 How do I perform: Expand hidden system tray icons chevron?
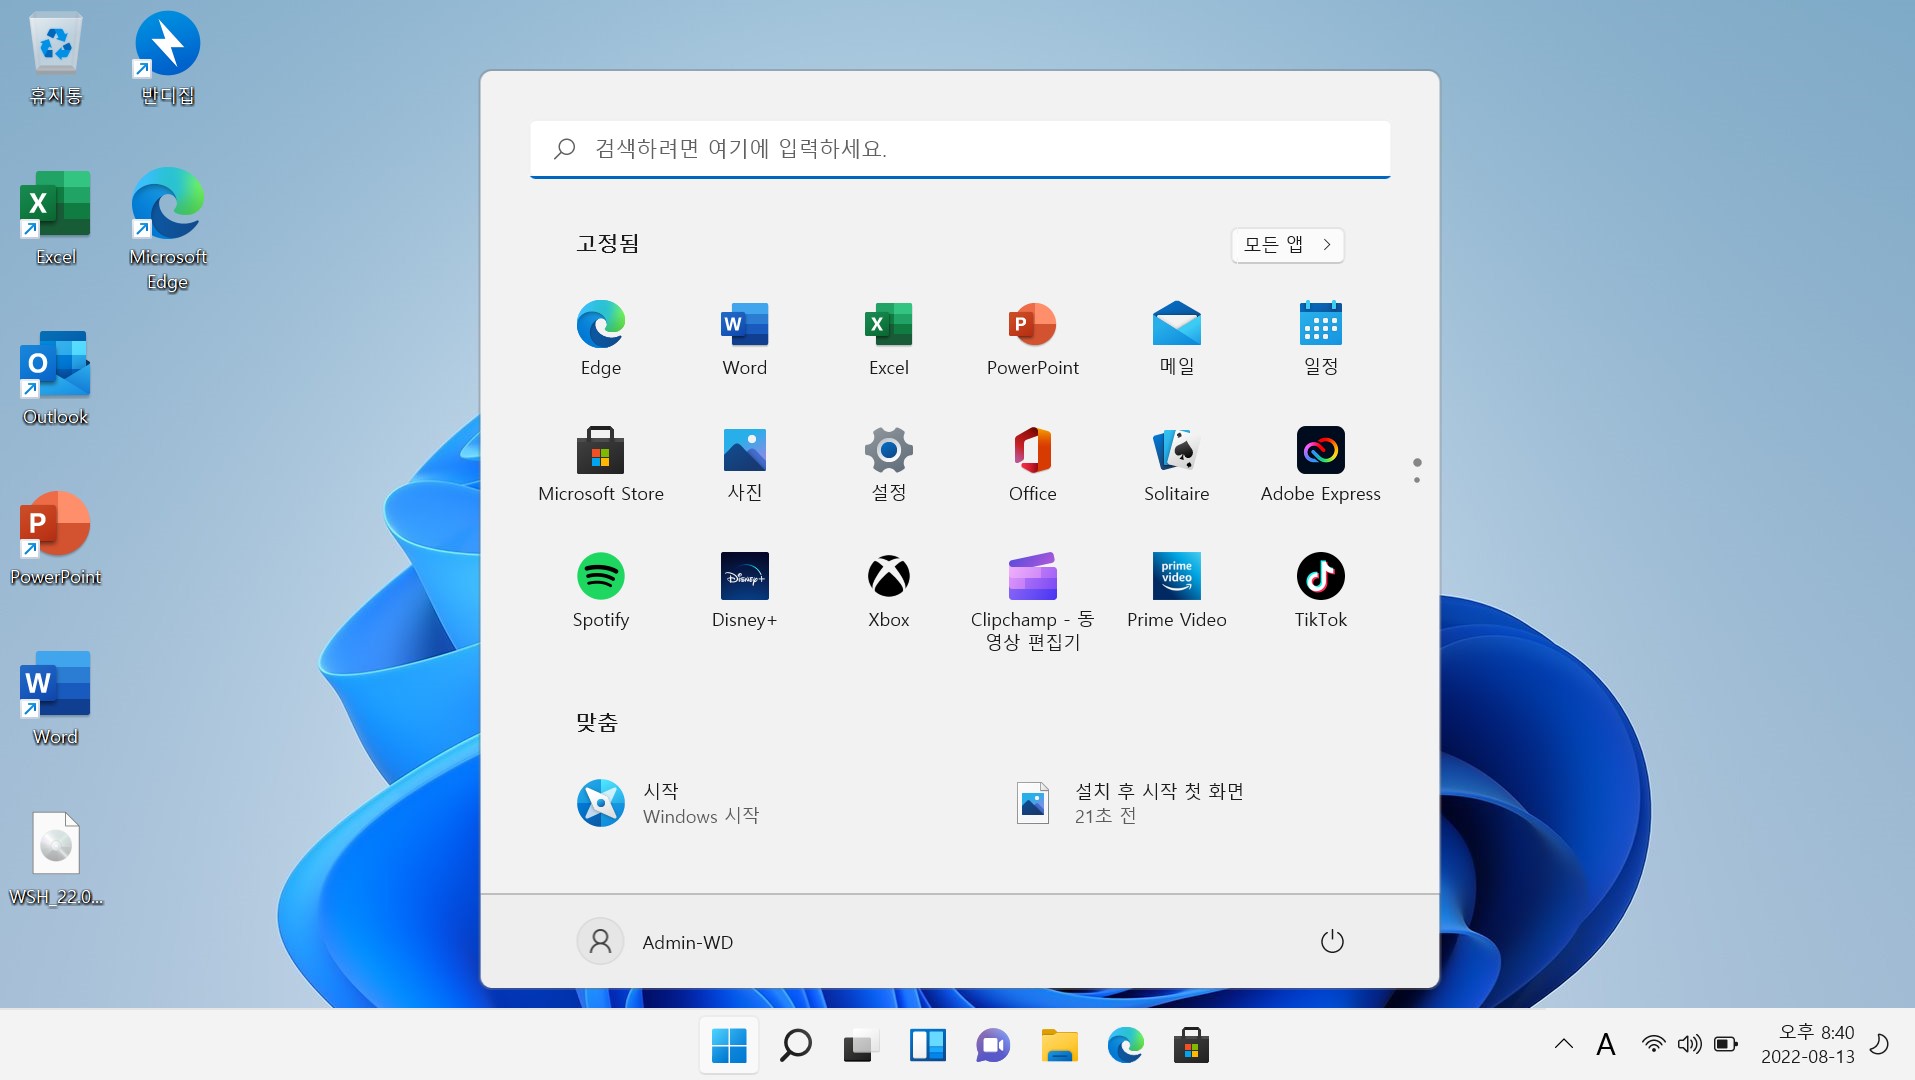click(x=1564, y=1045)
